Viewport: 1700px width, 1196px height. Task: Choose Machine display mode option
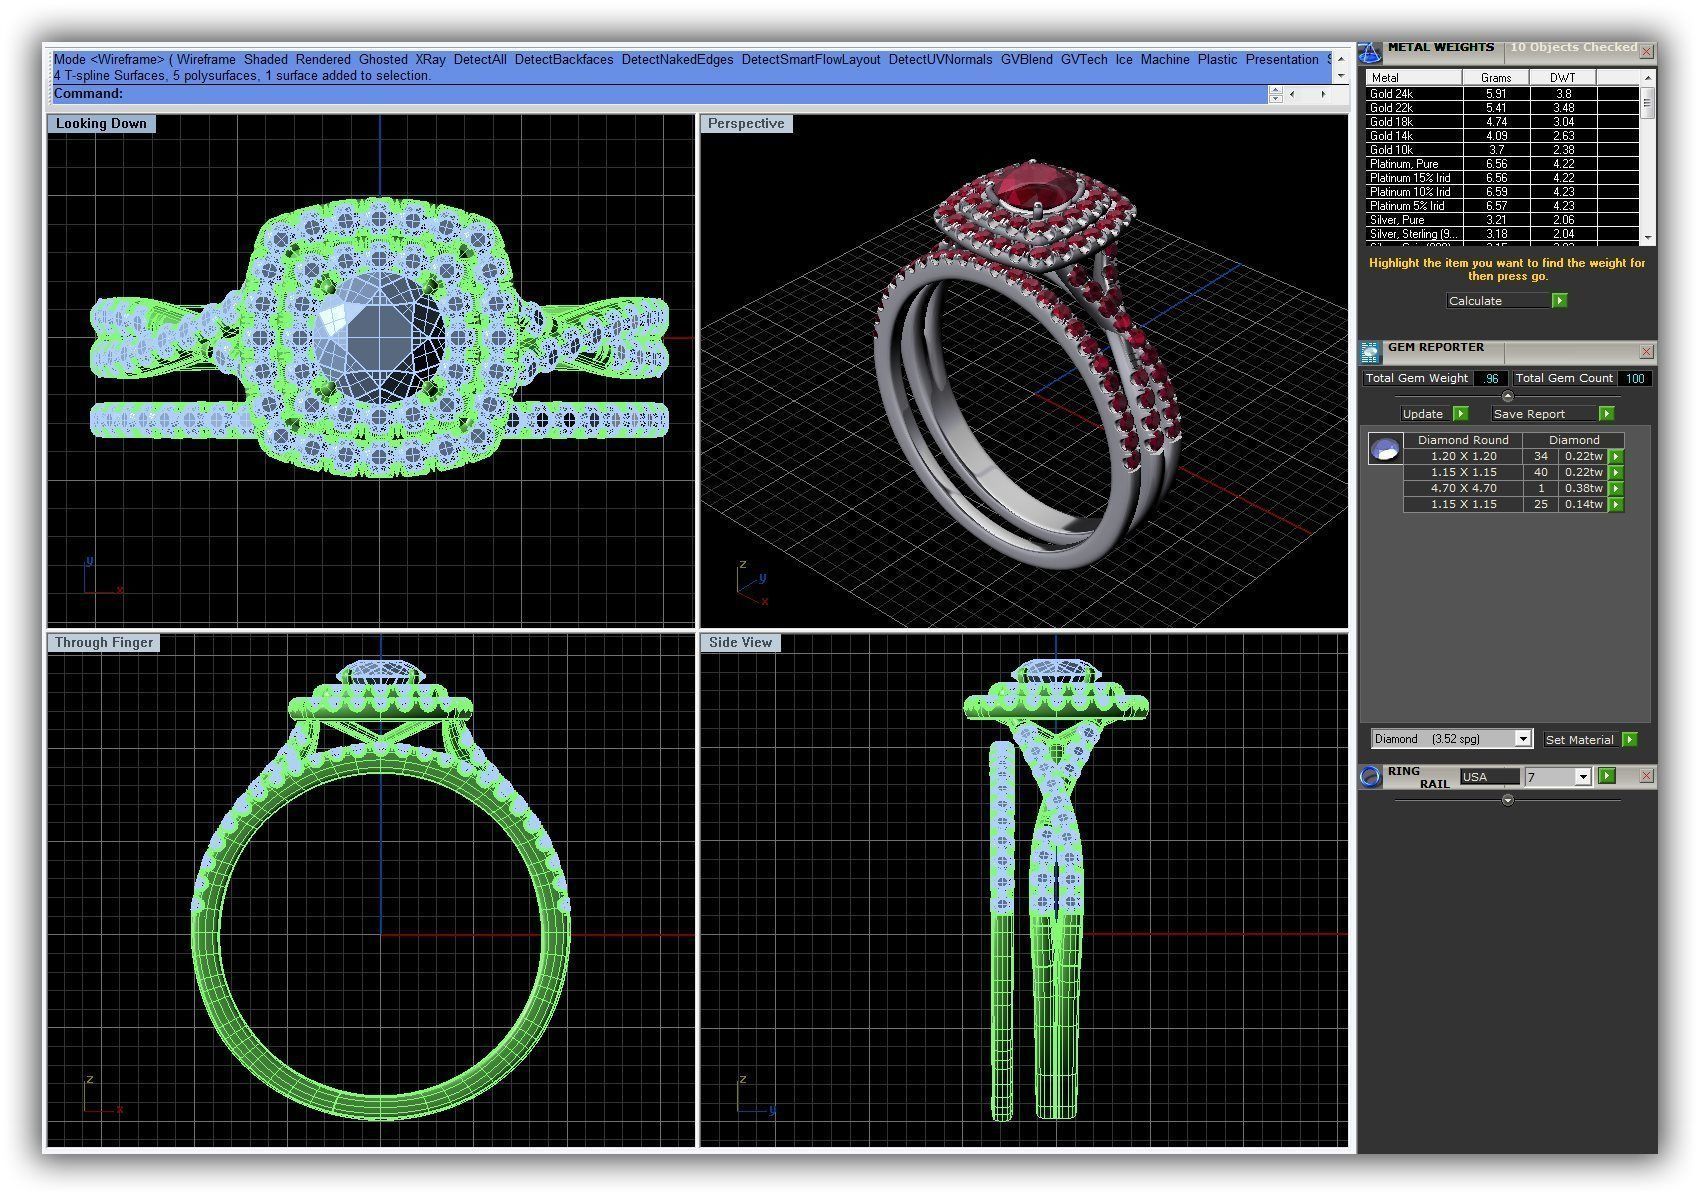[x=1165, y=60]
